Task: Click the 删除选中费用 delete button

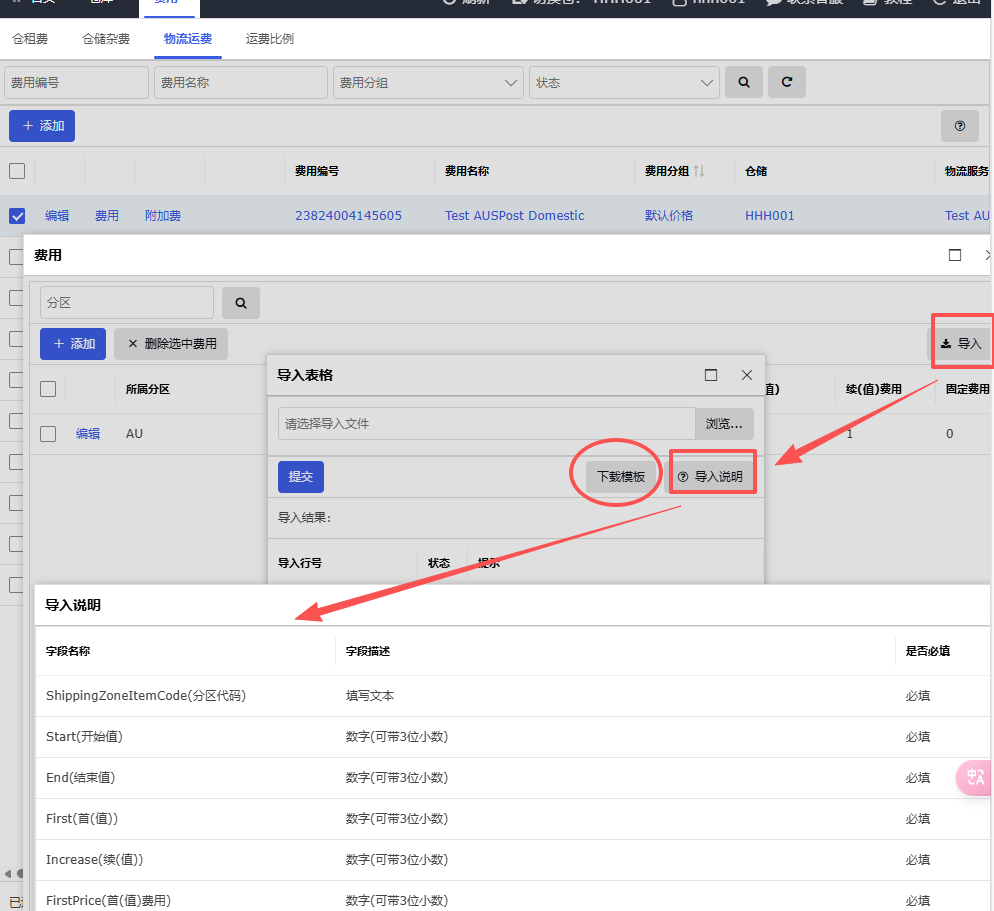Action: 171,344
